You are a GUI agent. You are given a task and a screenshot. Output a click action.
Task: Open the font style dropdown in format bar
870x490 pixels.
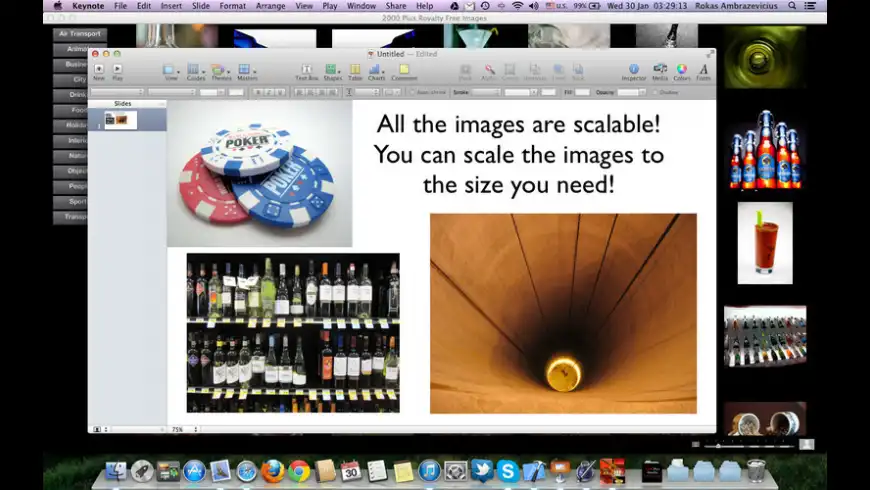click(171, 92)
